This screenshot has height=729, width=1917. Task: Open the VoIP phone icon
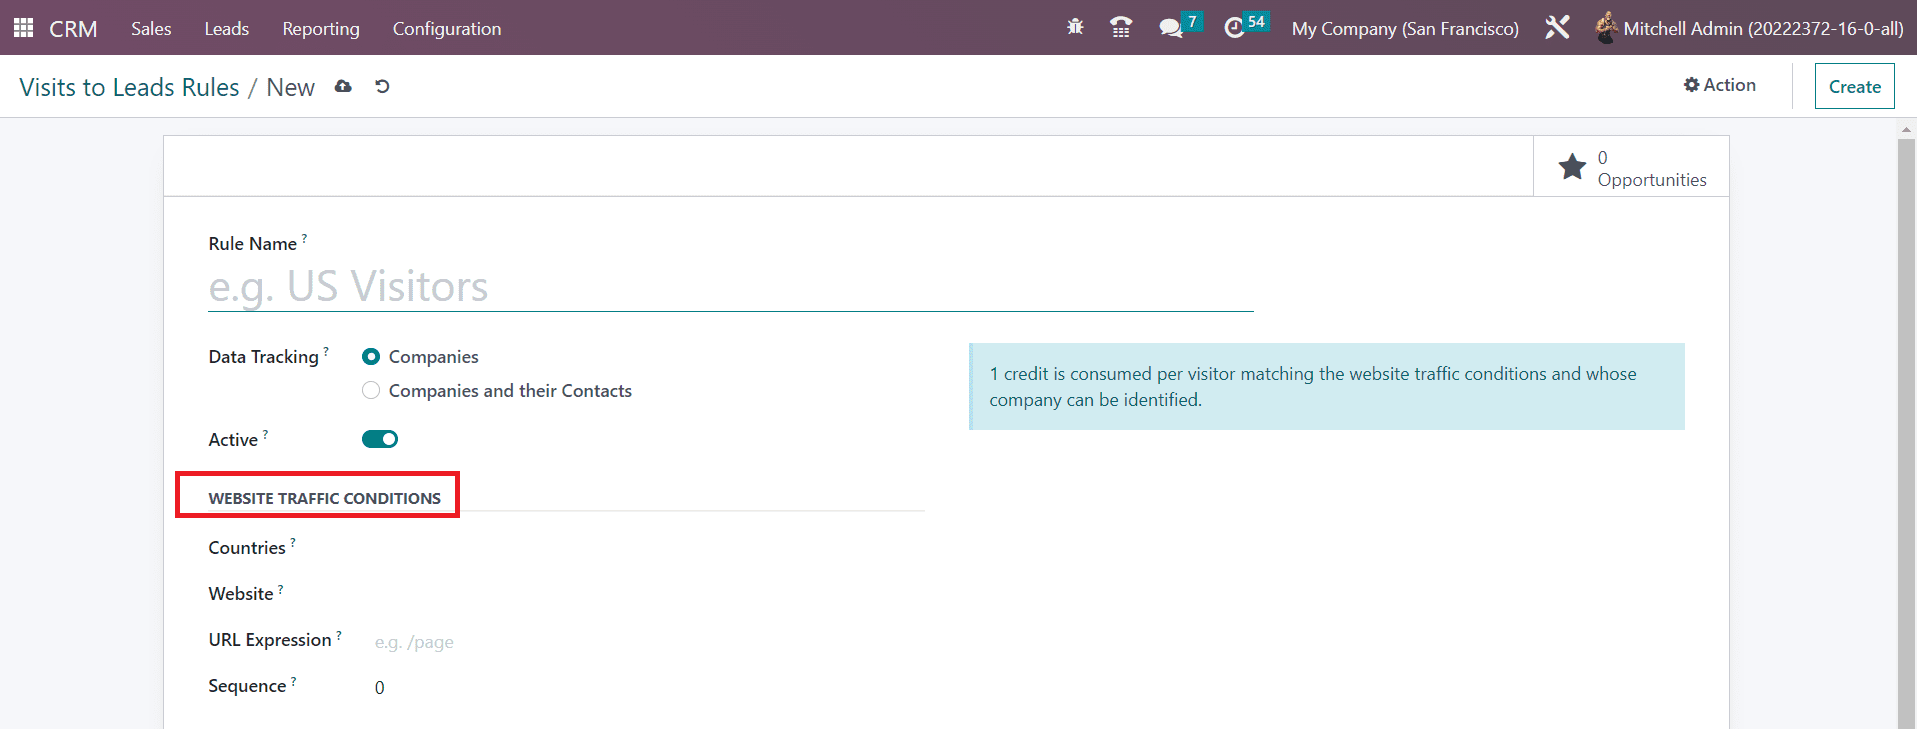[x=1121, y=28]
